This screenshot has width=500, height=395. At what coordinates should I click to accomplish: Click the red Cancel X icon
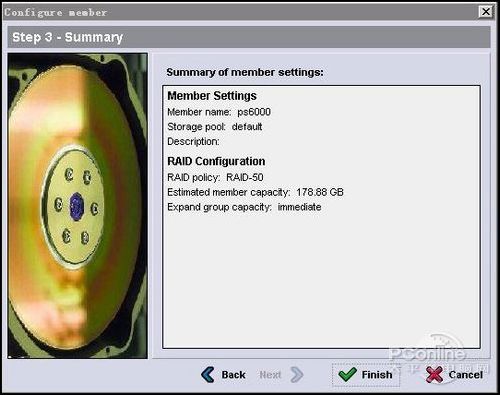(434, 375)
